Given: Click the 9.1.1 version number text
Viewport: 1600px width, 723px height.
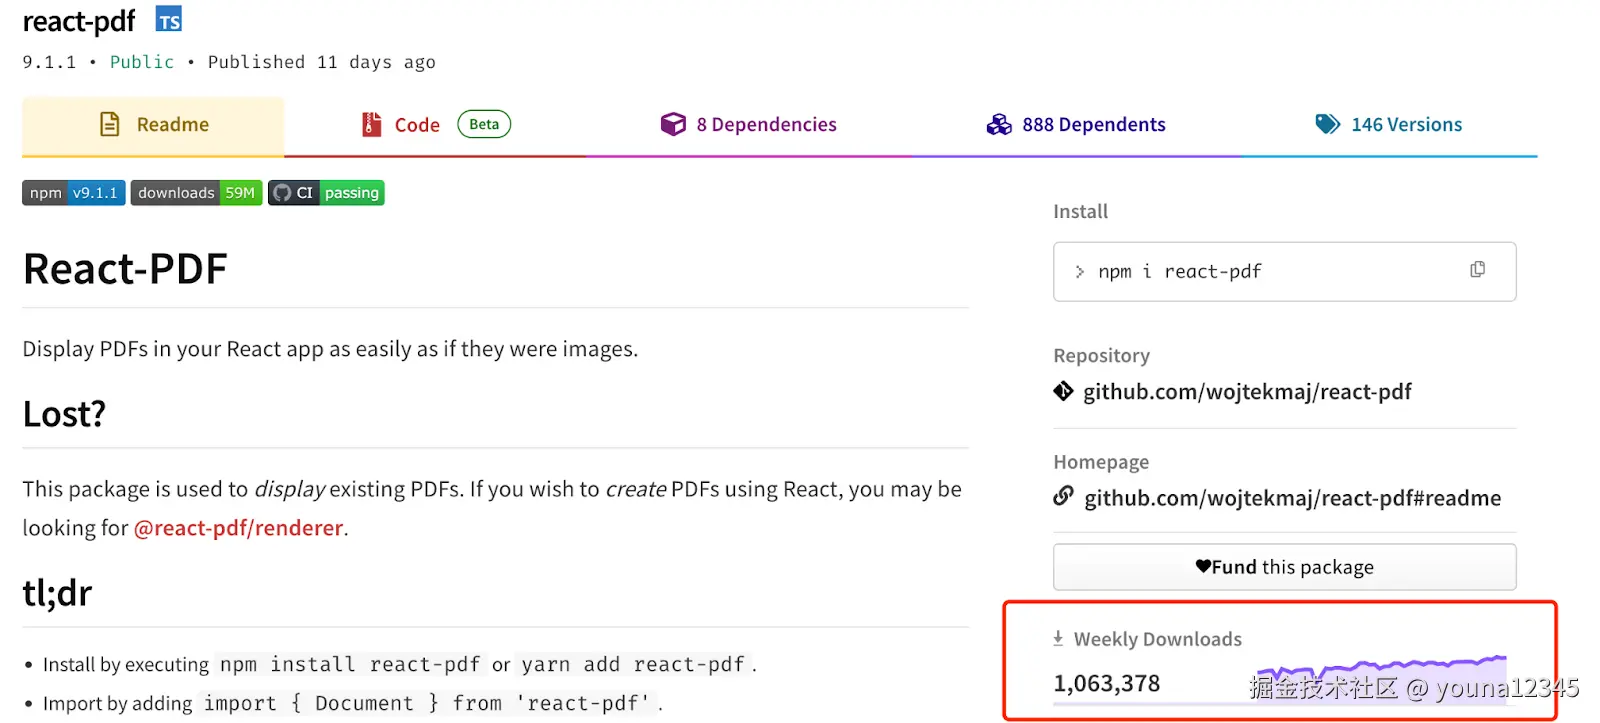Looking at the screenshot, I should pyautogui.click(x=49, y=62).
